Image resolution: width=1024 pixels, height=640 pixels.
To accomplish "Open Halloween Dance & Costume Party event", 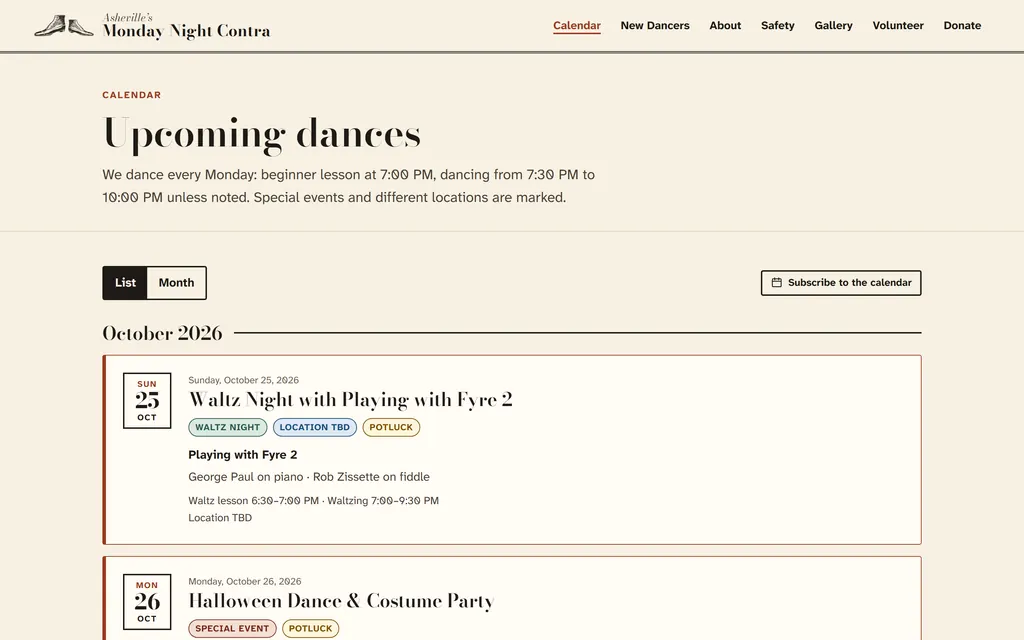I will (x=341, y=601).
